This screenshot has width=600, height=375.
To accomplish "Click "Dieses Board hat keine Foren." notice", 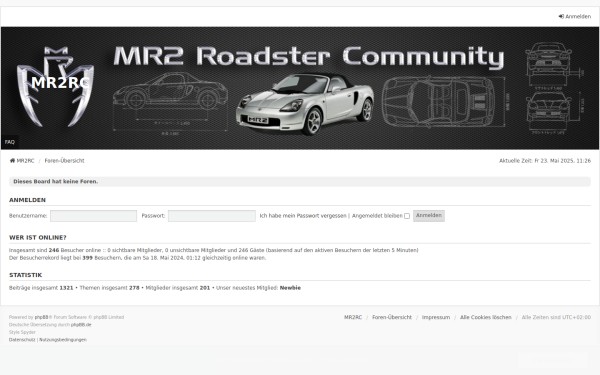I will pyautogui.click(x=55, y=181).
